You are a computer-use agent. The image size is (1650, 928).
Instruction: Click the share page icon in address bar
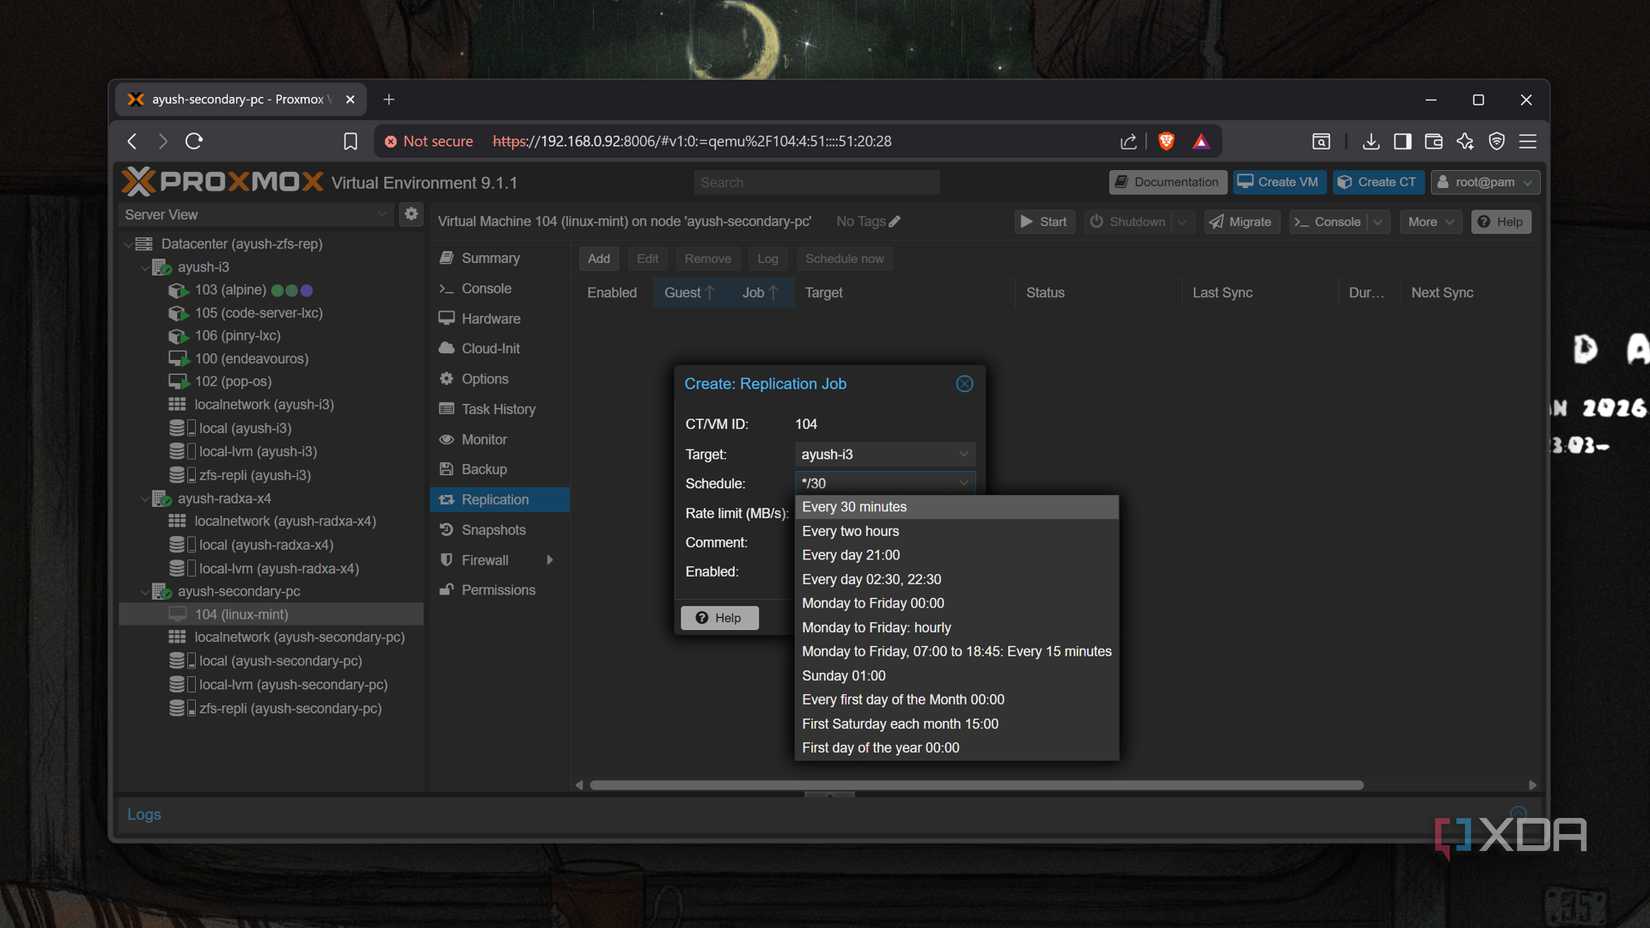pos(1128,141)
